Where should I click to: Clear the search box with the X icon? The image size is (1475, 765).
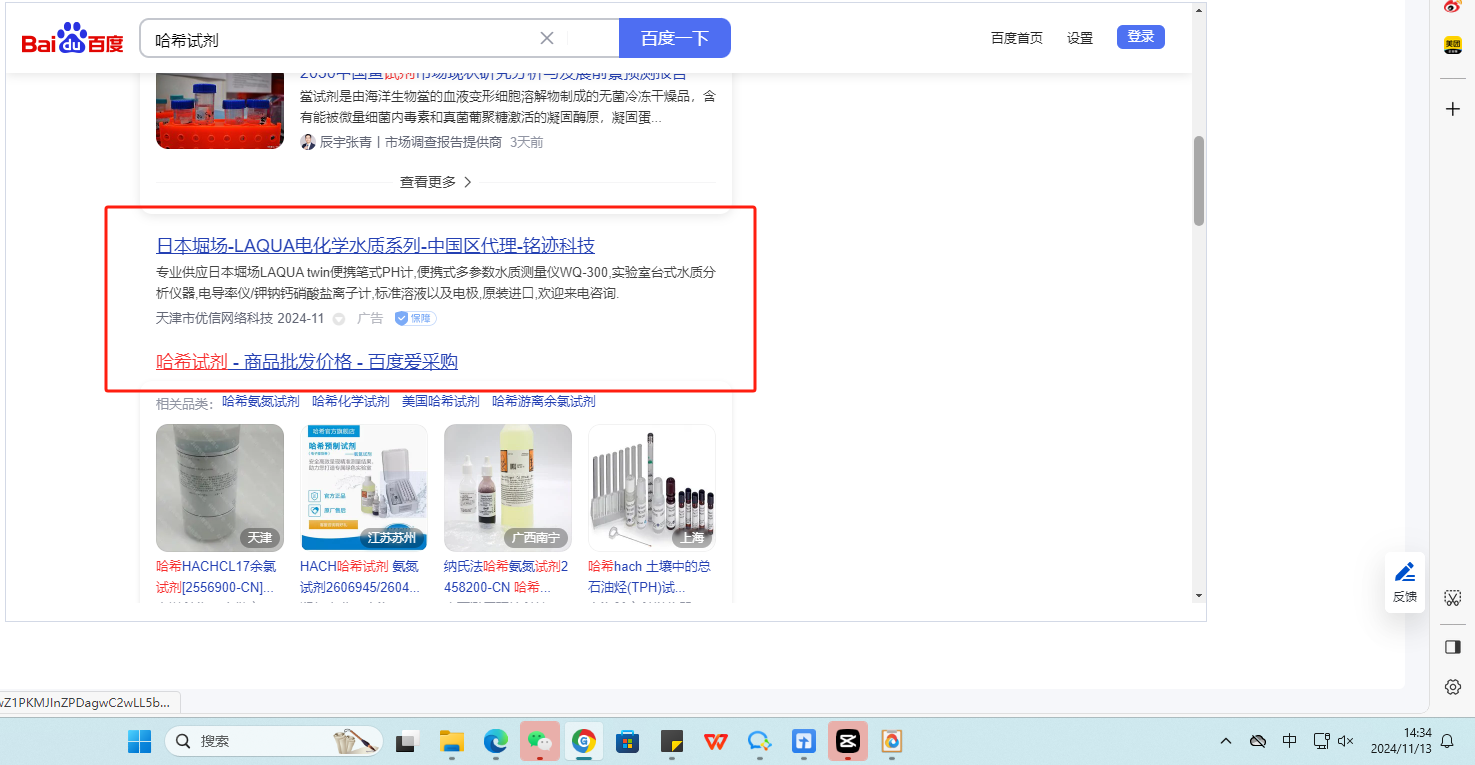547,38
